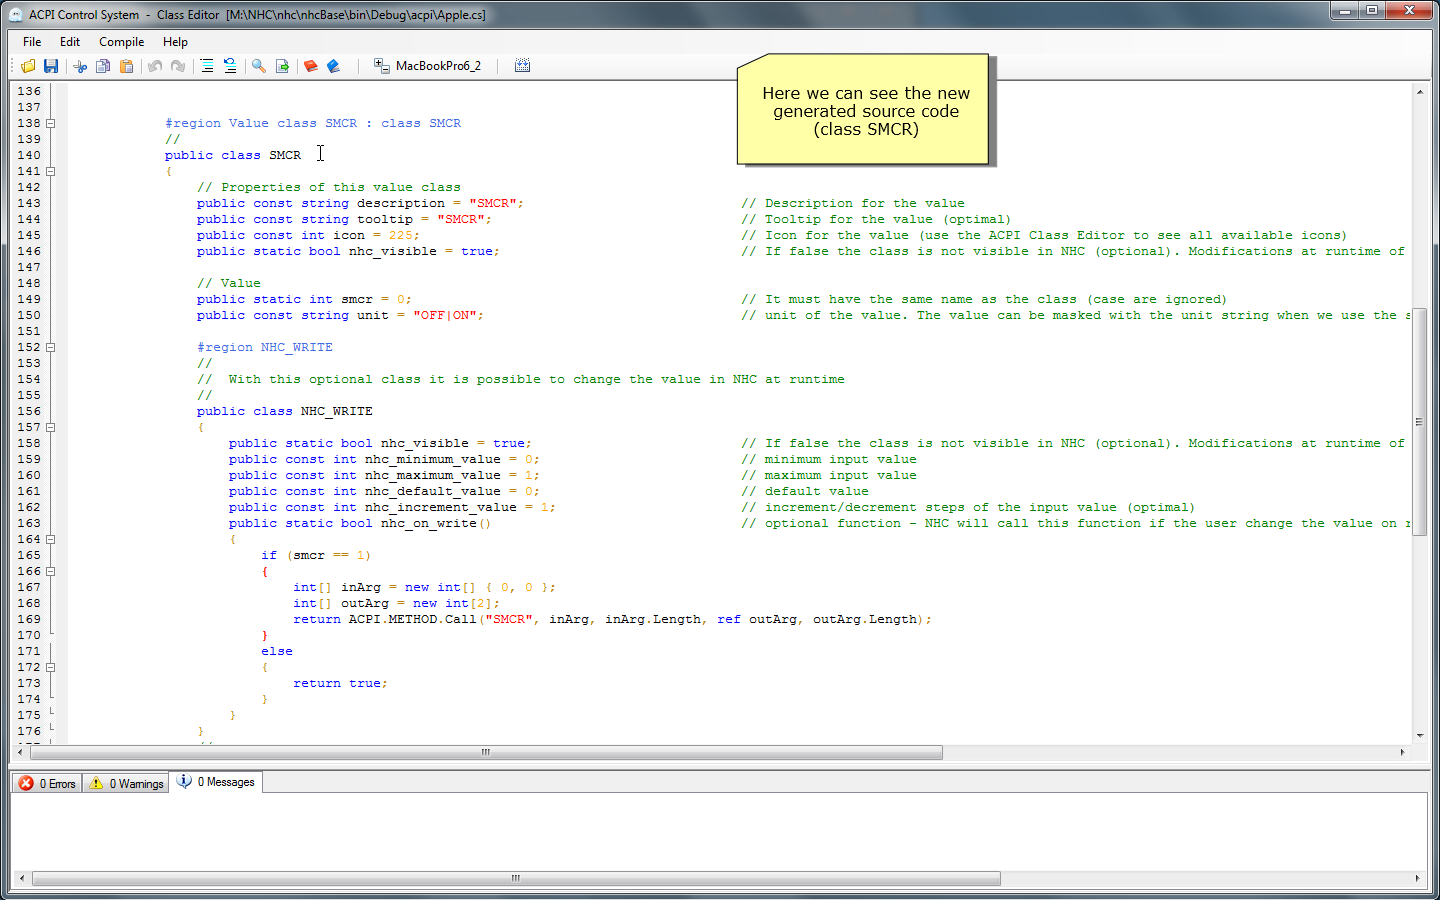
Task: Open the Edit menu
Action: click(x=70, y=42)
